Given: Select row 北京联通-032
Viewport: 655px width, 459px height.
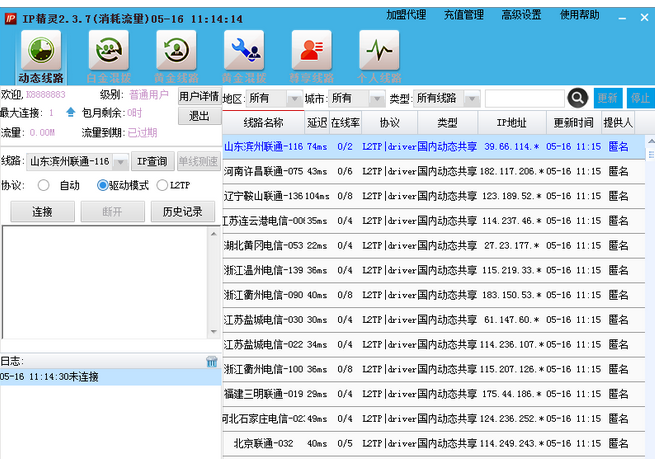Looking at the screenshot, I should (x=434, y=444).
